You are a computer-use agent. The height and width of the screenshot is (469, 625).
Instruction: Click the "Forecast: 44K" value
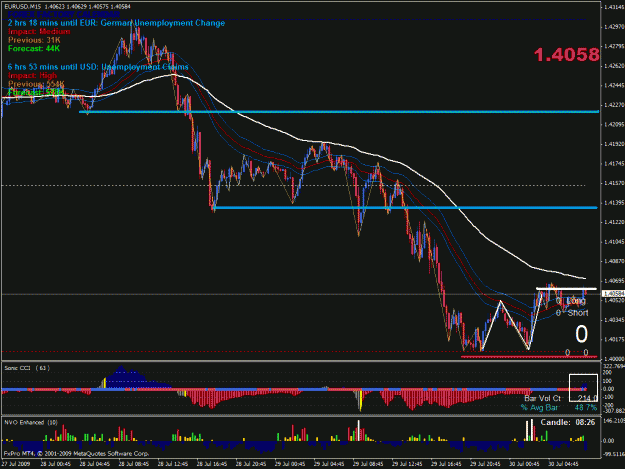click(34, 49)
